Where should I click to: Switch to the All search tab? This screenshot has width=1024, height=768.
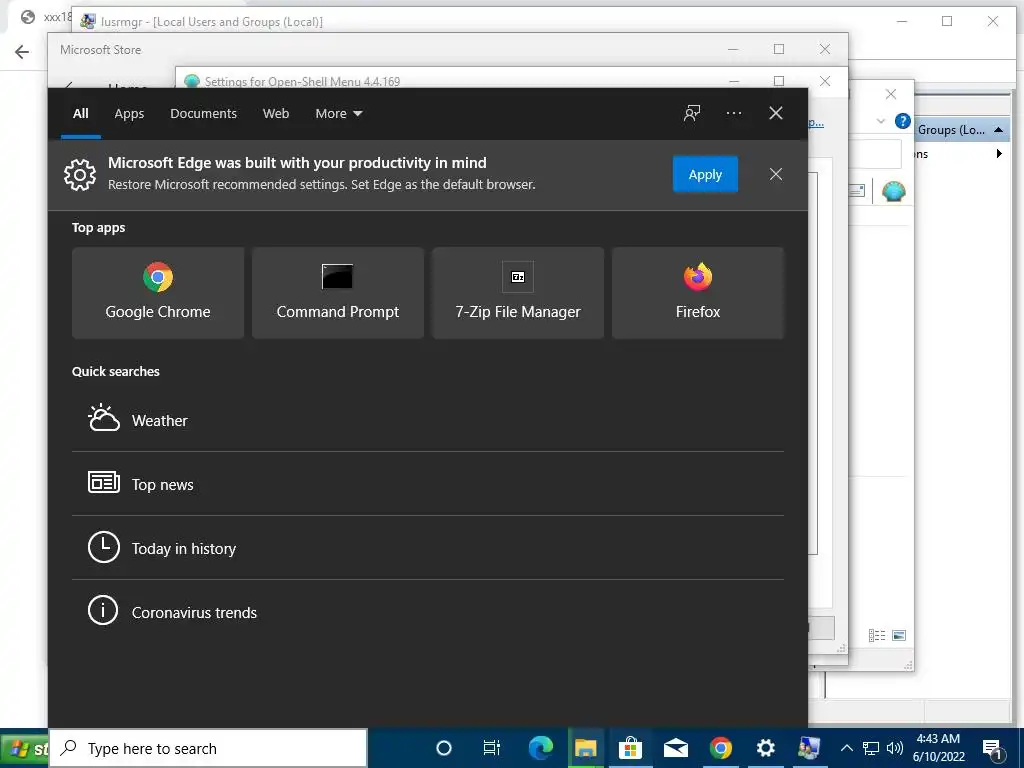pyautogui.click(x=81, y=114)
